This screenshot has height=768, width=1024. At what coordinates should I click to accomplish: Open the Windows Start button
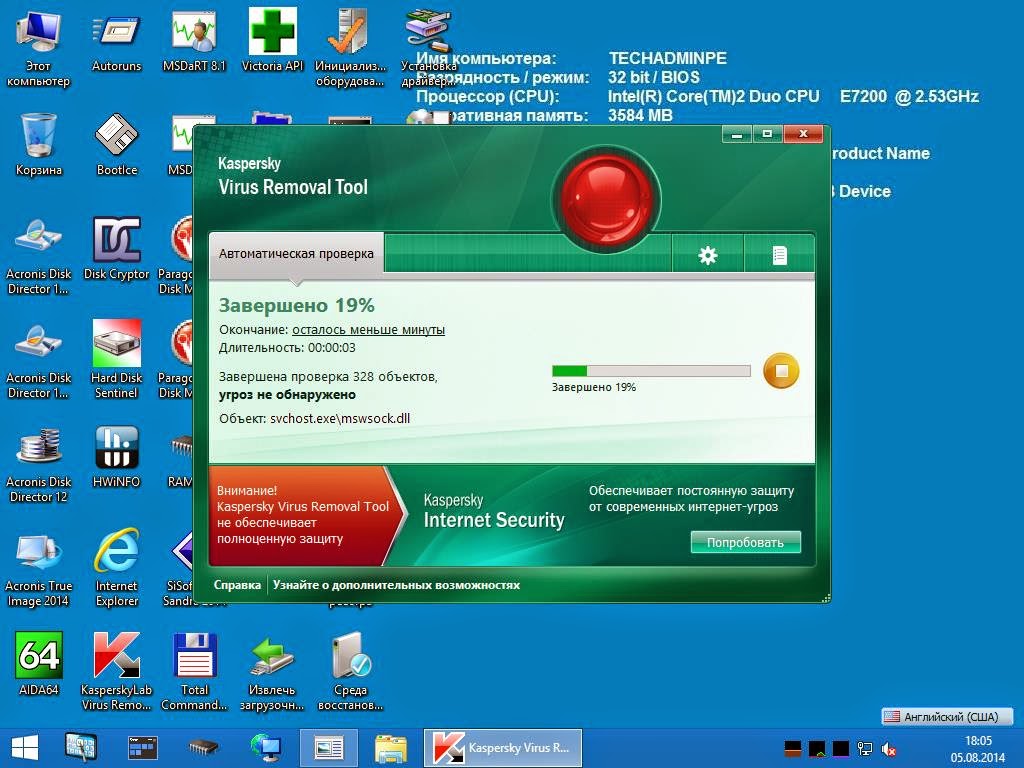tap(25, 748)
